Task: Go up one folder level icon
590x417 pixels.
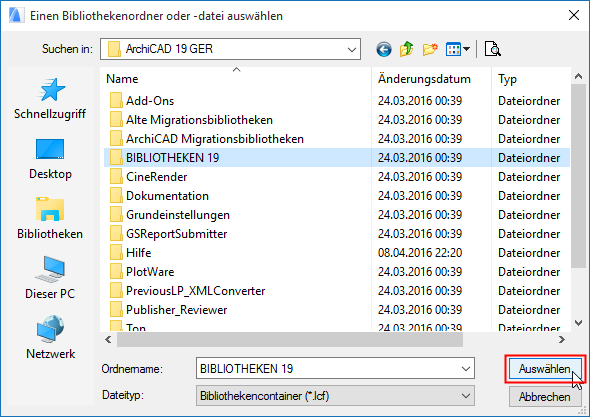Action: click(406, 49)
